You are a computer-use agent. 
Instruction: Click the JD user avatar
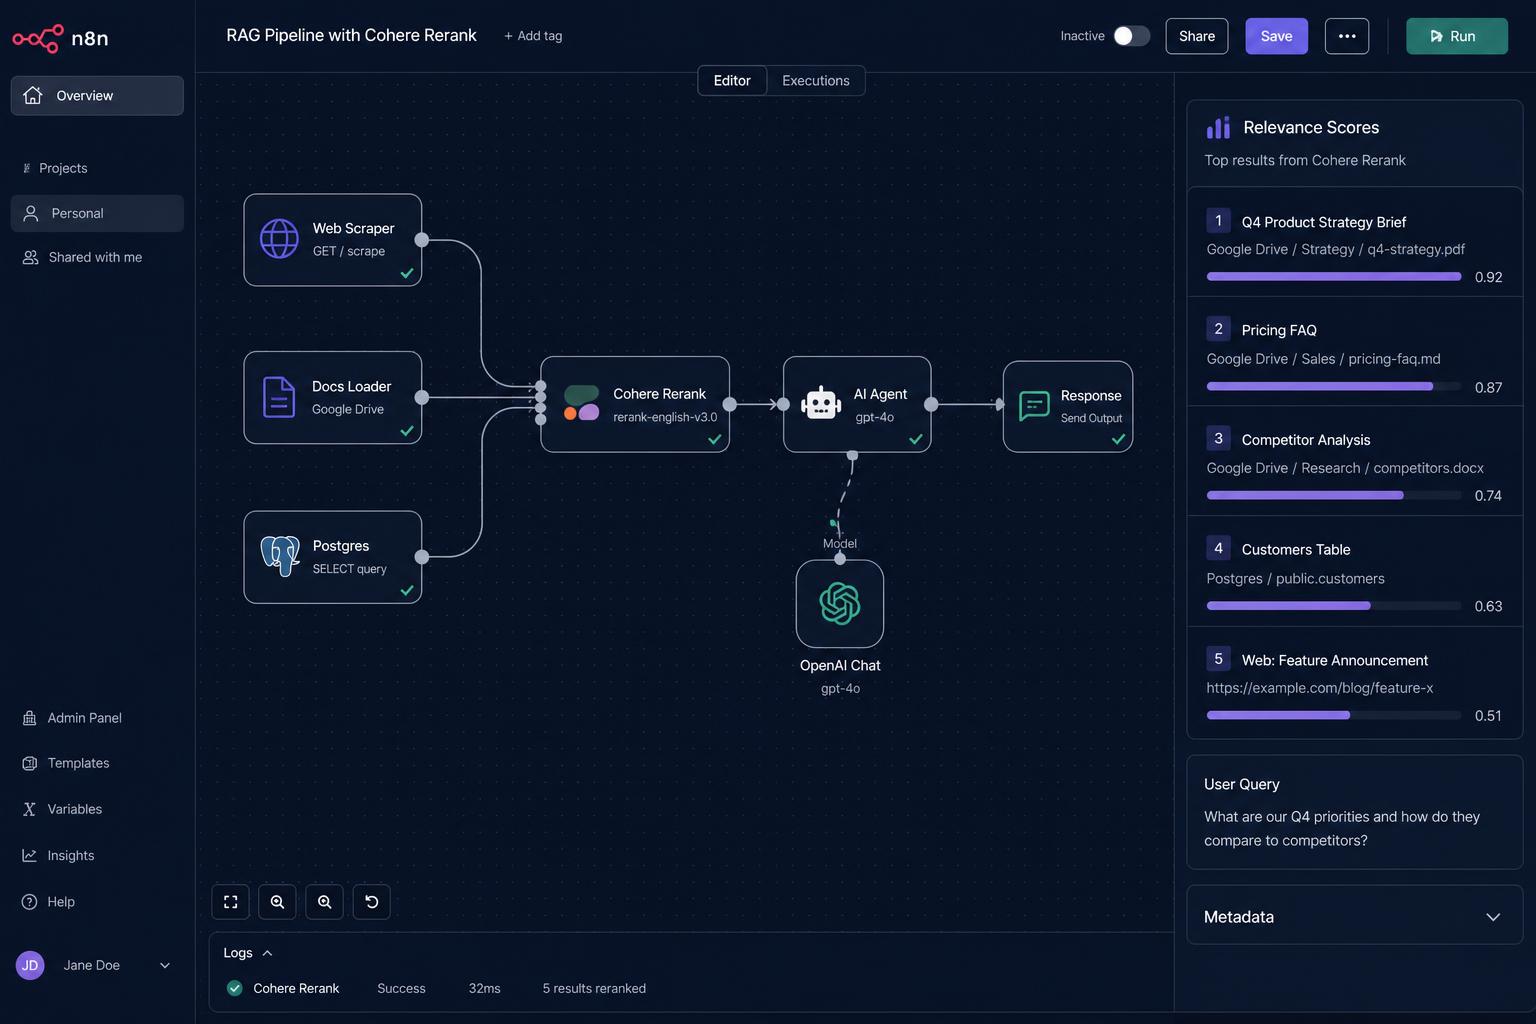30,965
